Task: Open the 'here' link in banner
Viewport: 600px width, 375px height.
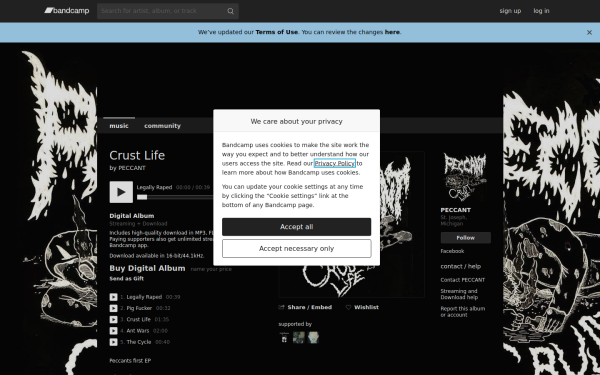Action: click(x=392, y=32)
